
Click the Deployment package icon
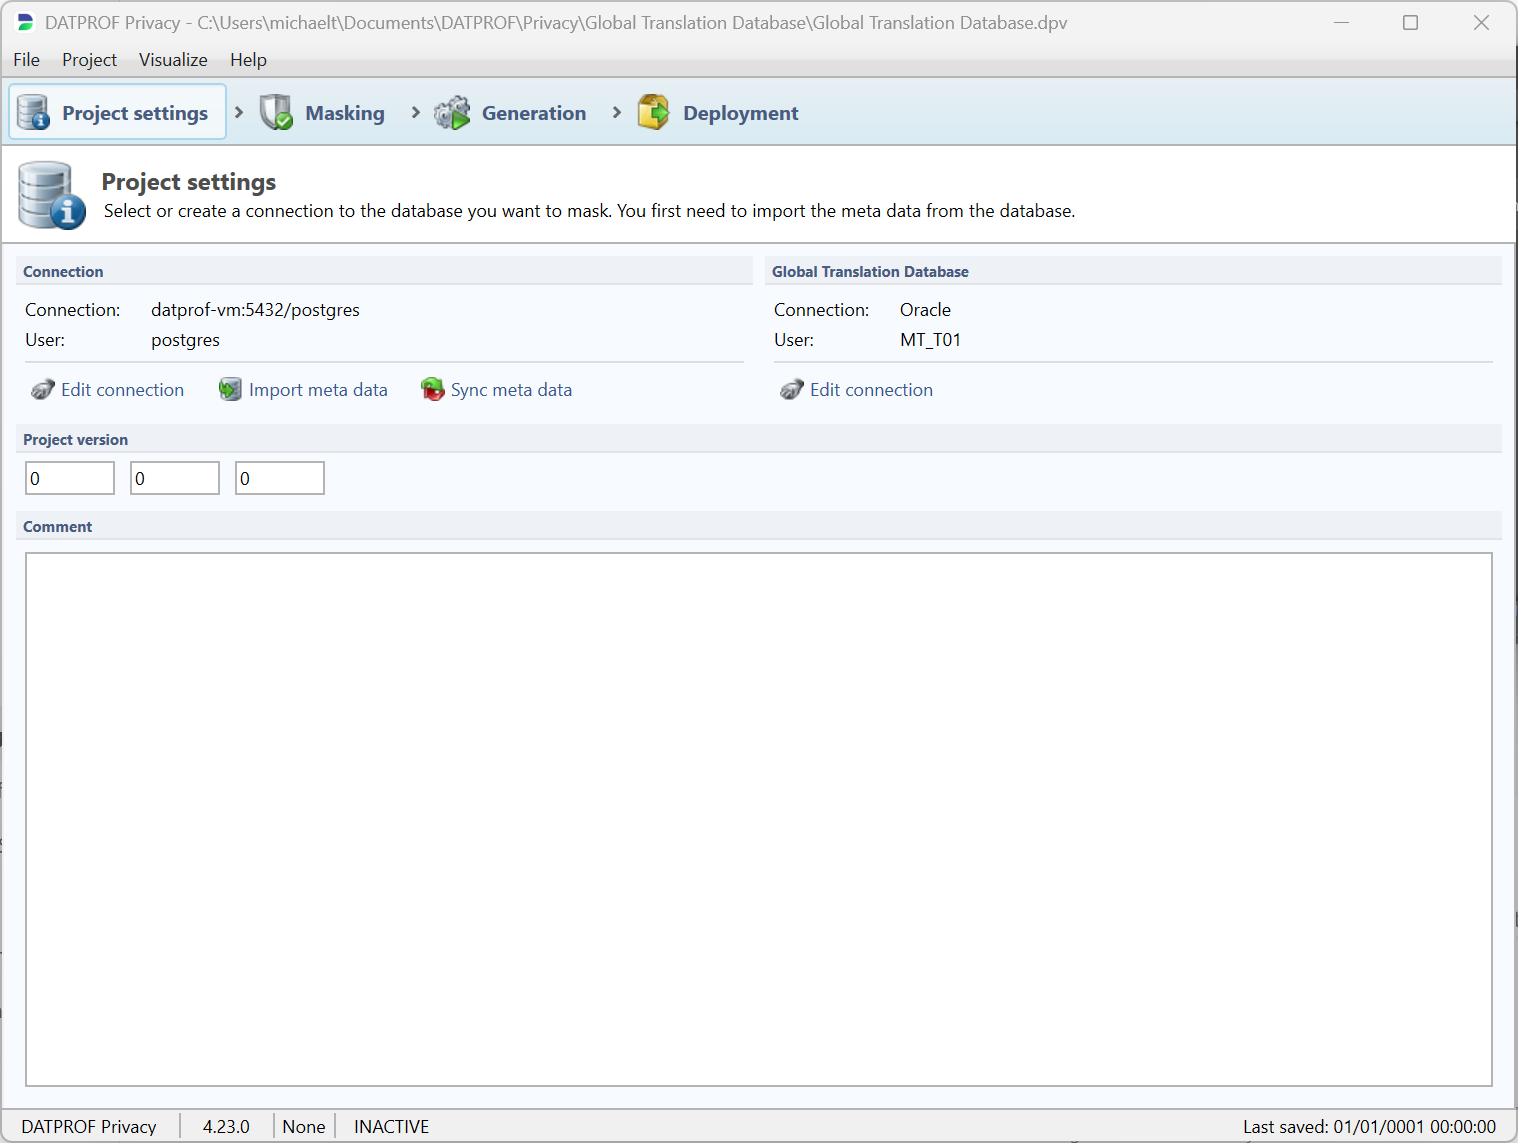click(x=654, y=112)
